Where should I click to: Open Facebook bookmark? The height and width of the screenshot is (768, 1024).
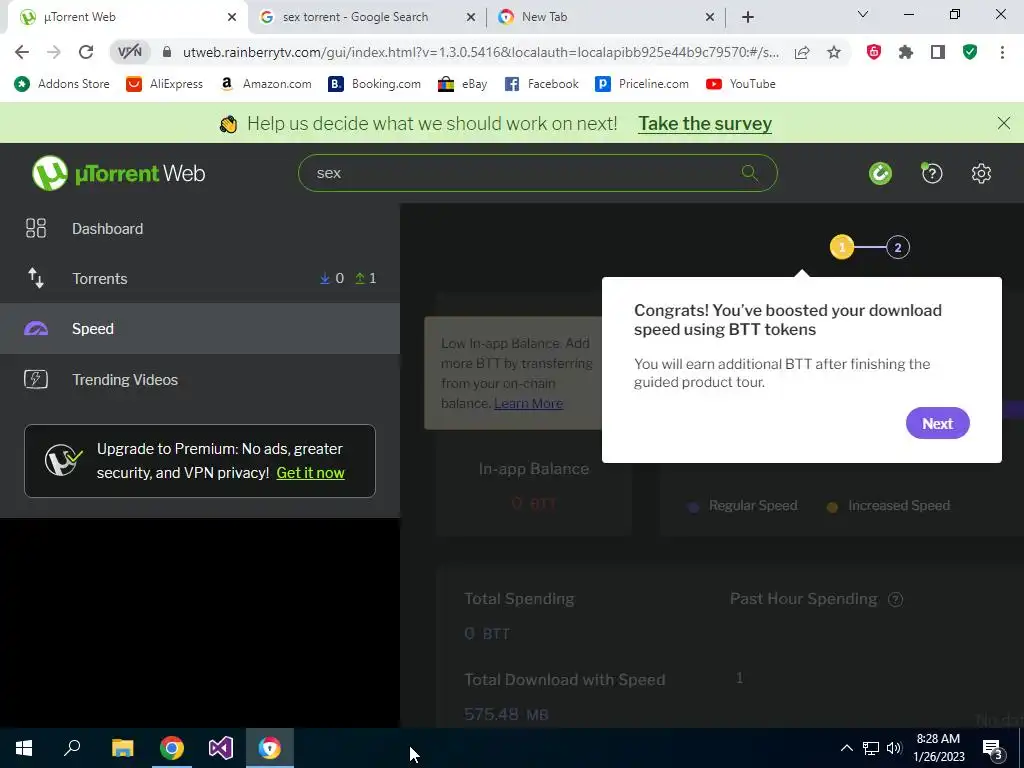pyautogui.click(x=541, y=84)
